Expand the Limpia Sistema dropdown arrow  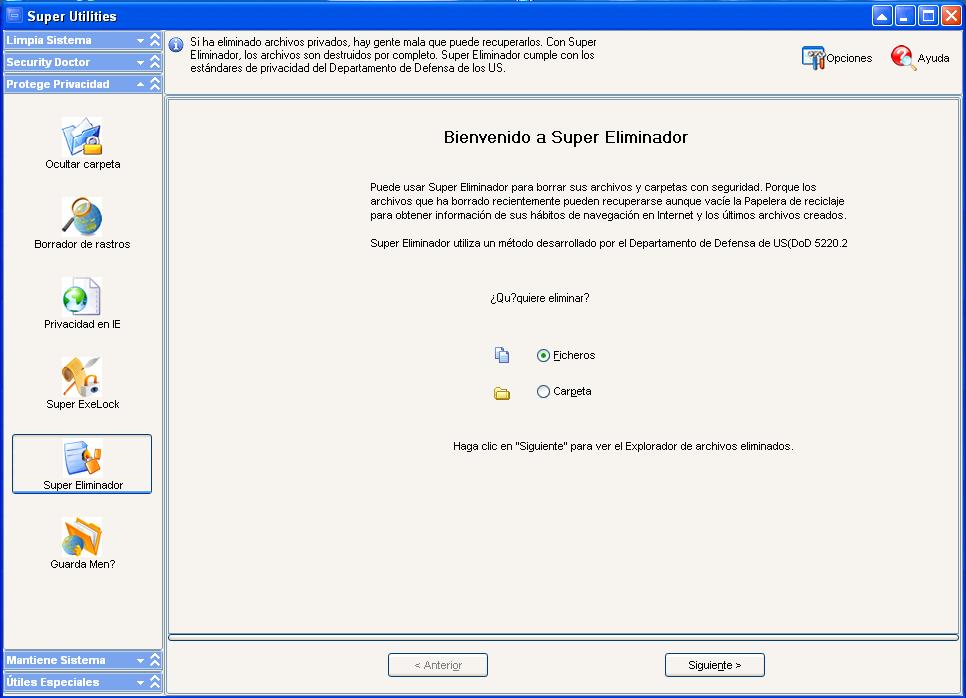pos(140,41)
